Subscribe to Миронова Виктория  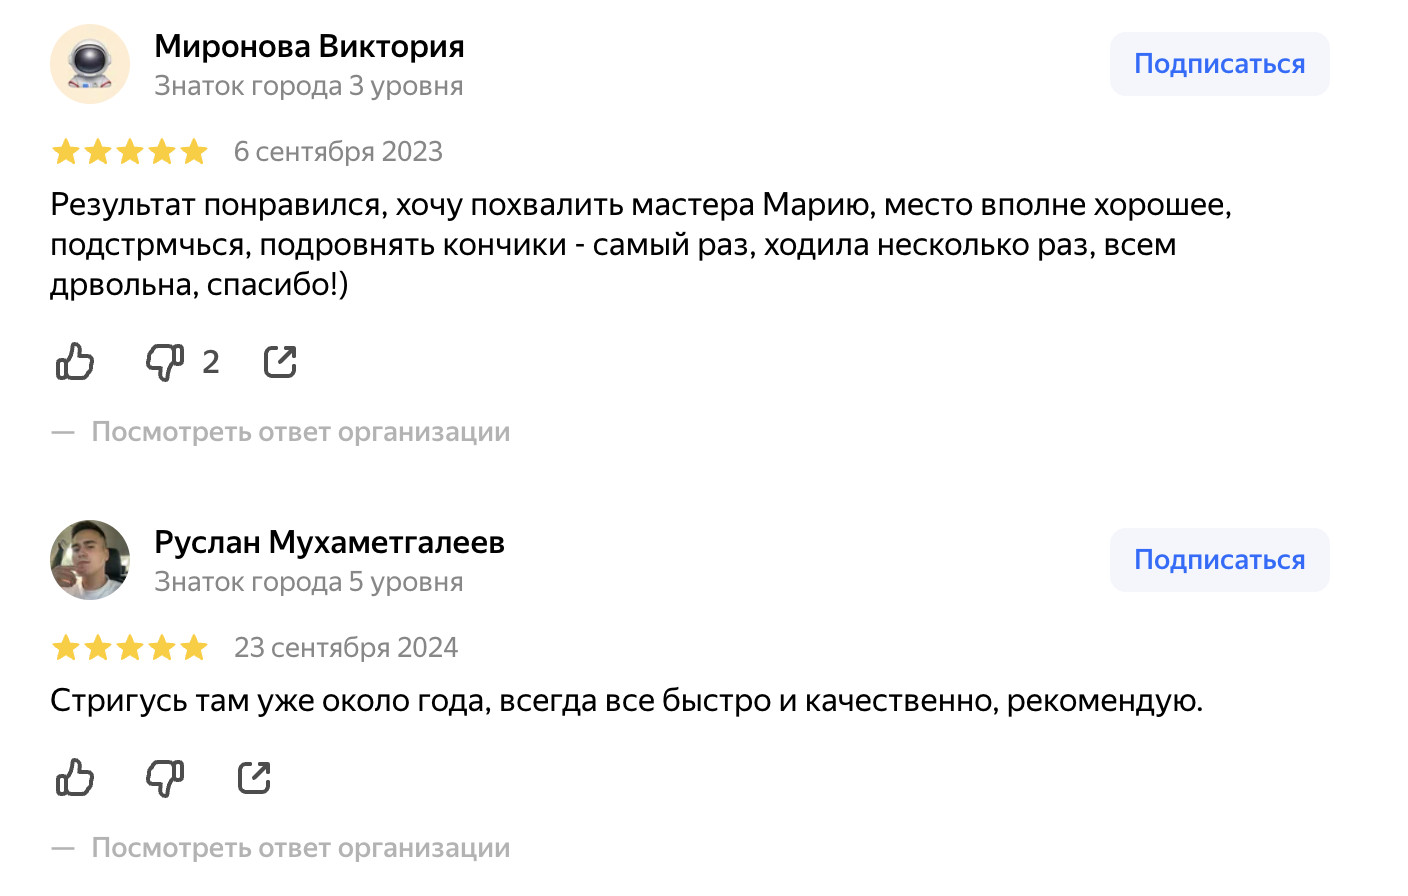tap(1219, 64)
